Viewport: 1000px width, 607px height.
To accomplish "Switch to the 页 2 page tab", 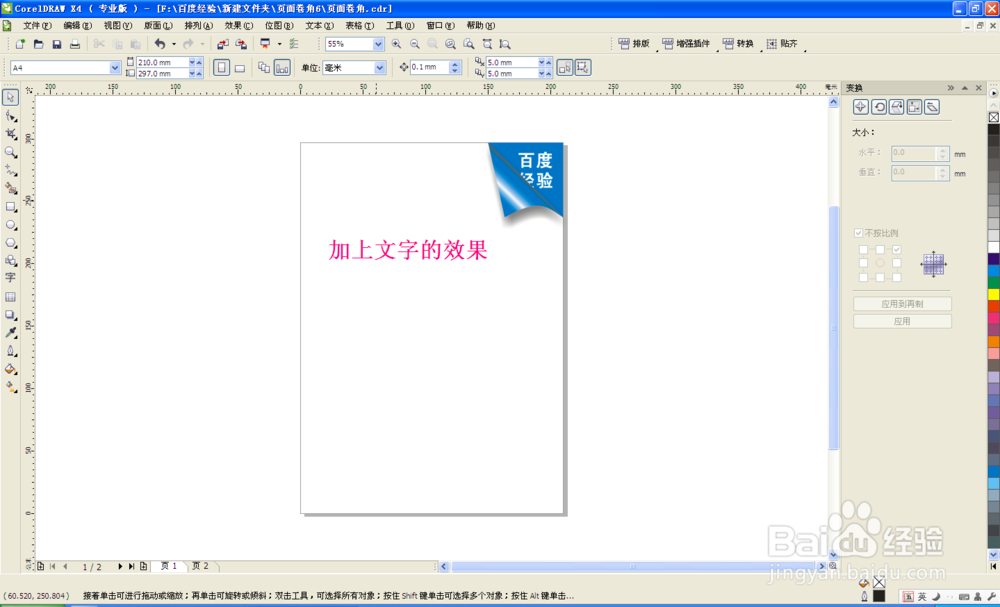I will tap(203, 565).
